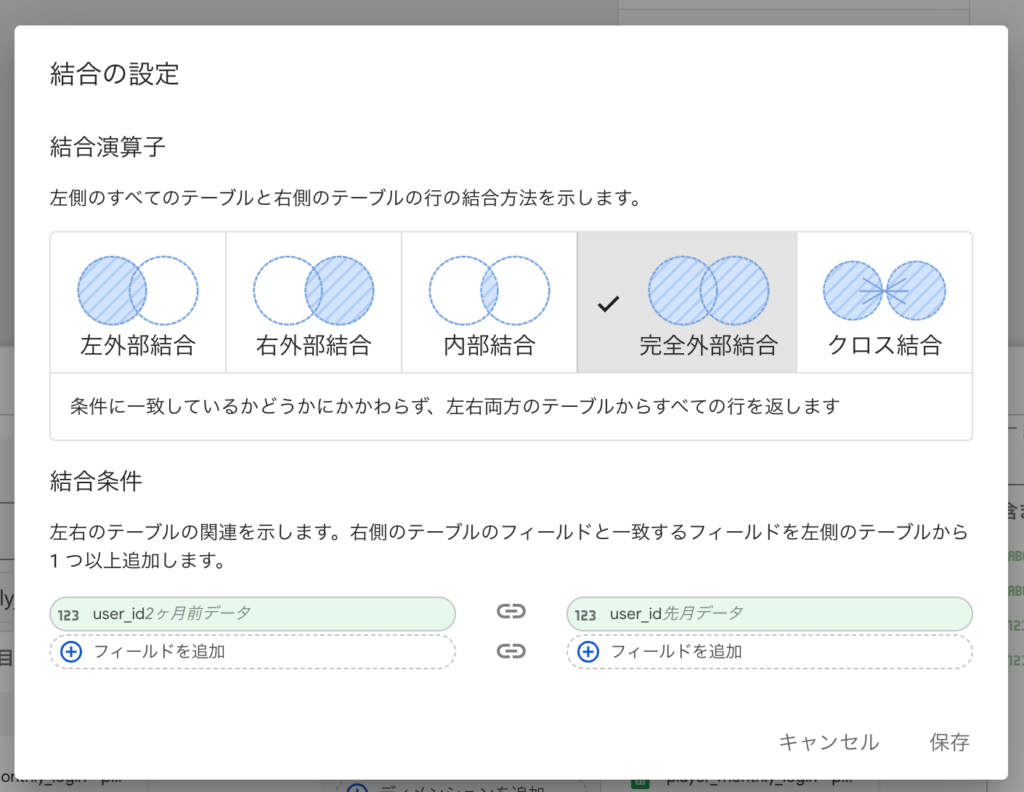The image size is (1024, 792).
Task: Click the plus icon in right フィールドを追加
Action: point(588,652)
